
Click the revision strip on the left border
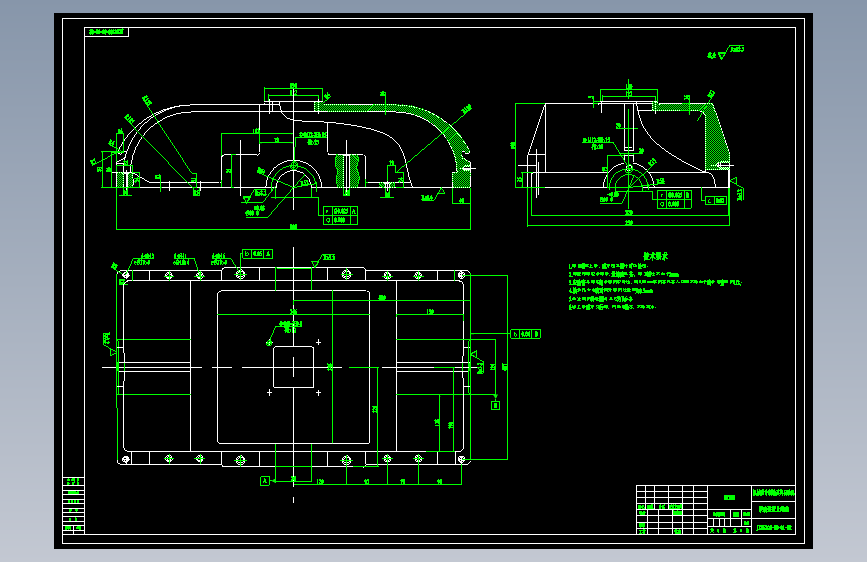pos(74,504)
